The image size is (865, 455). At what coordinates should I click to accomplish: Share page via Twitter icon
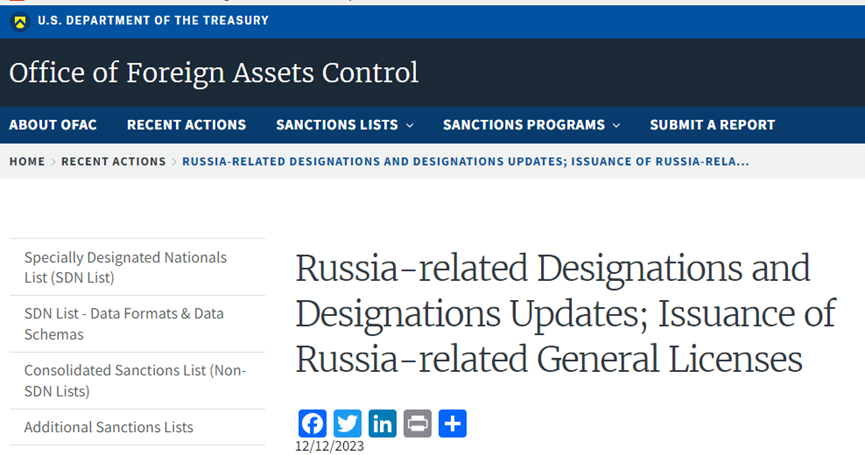pyautogui.click(x=348, y=424)
